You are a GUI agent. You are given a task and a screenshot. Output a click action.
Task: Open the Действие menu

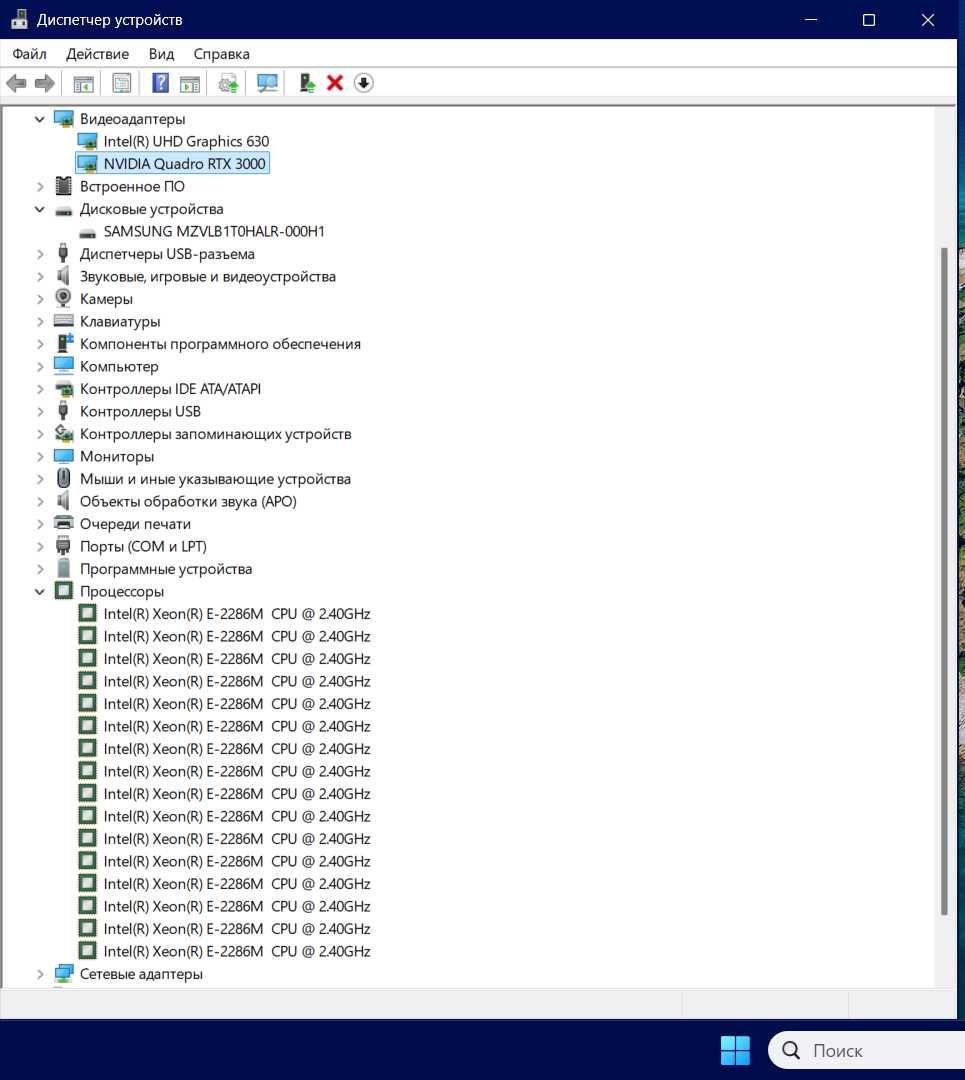98,54
